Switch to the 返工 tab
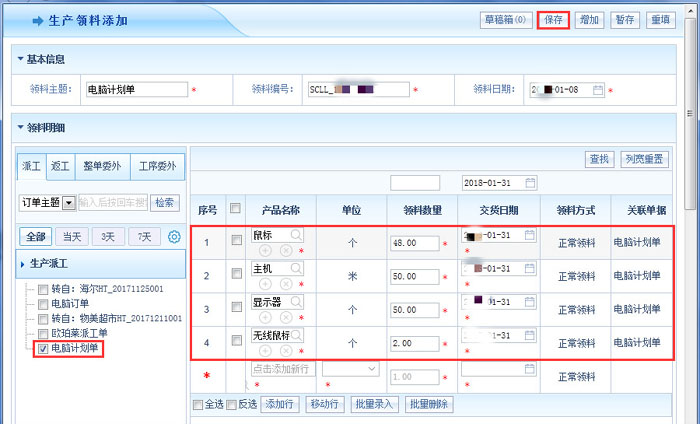The width and height of the screenshot is (700, 424). coord(60,166)
